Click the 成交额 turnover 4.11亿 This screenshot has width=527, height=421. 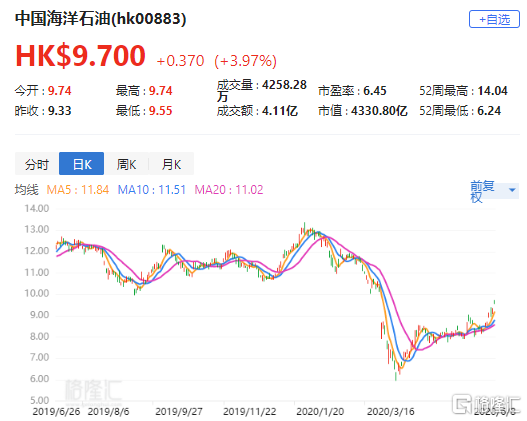coord(280,111)
